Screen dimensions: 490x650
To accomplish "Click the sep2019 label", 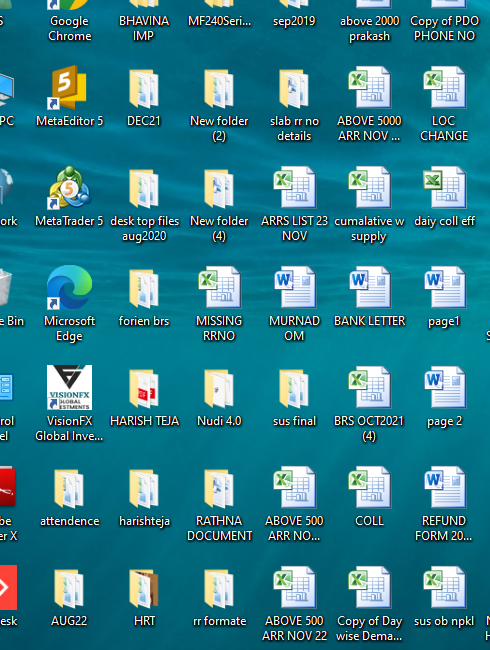I will click(294, 21).
